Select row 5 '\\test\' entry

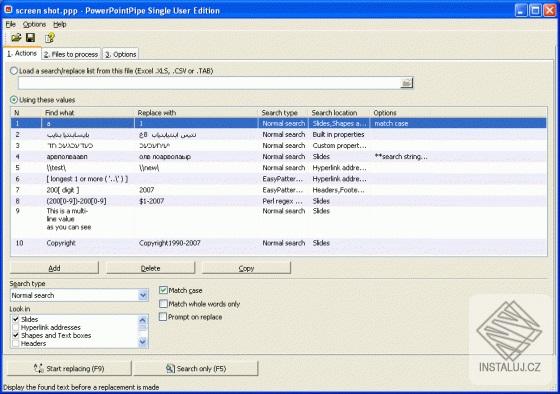pyautogui.click(x=279, y=168)
